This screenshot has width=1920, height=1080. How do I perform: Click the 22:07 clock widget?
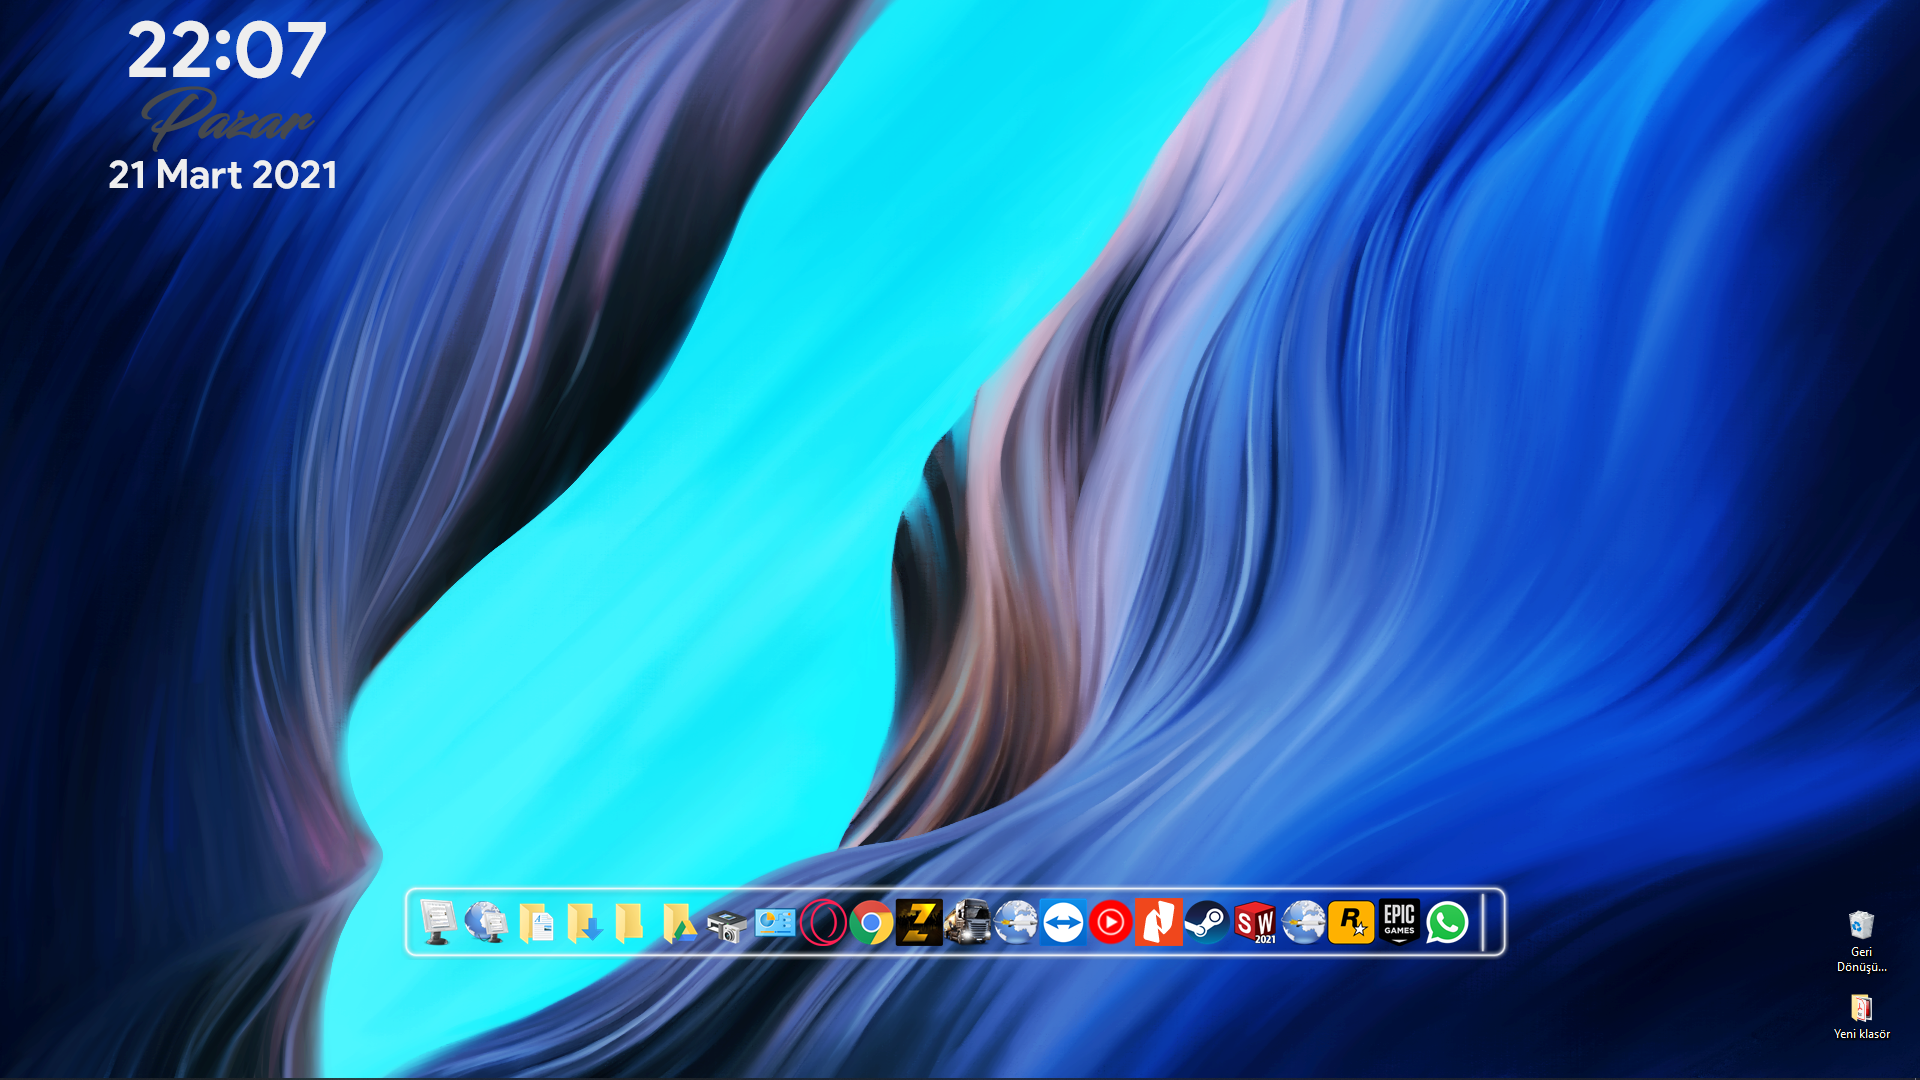point(226,52)
